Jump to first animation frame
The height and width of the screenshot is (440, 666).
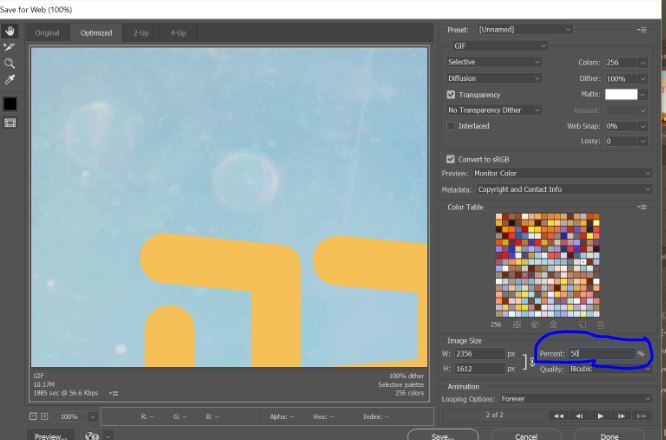coord(559,416)
